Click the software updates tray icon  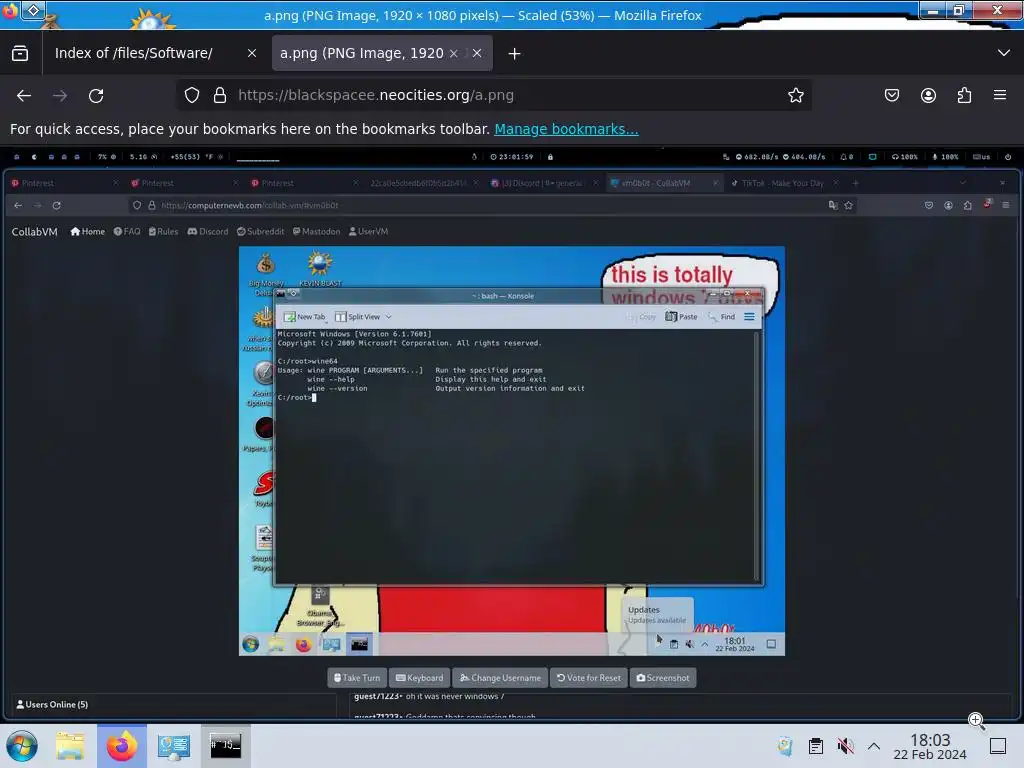pyautogui.click(x=785, y=746)
